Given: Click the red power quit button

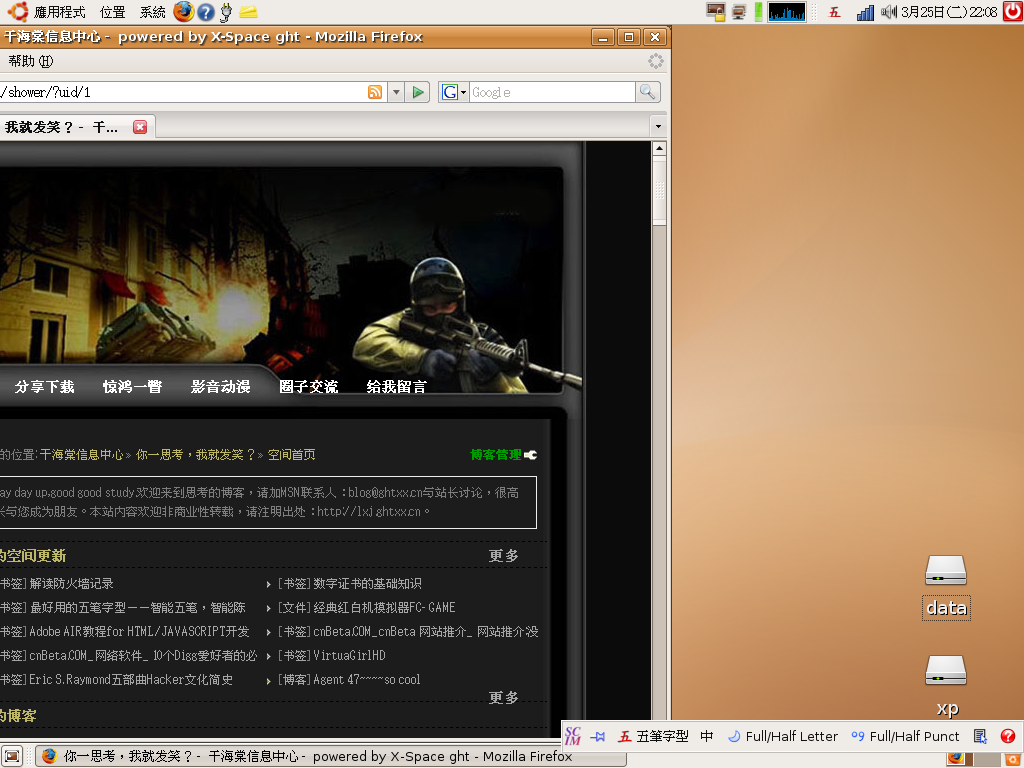Looking at the screenshot, I should tap(1012, 11).
